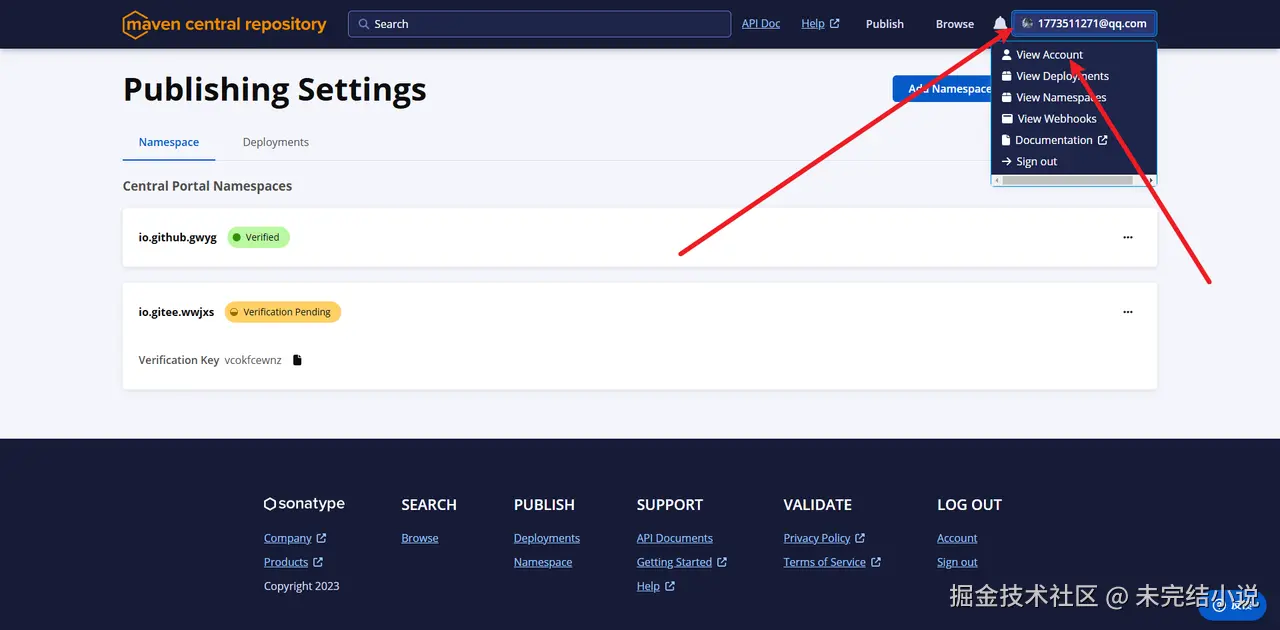Viewport: 1280px width, 630px height.
Task: Open the footer Account link under LOG OUT
Action: [x=957, y=538]
